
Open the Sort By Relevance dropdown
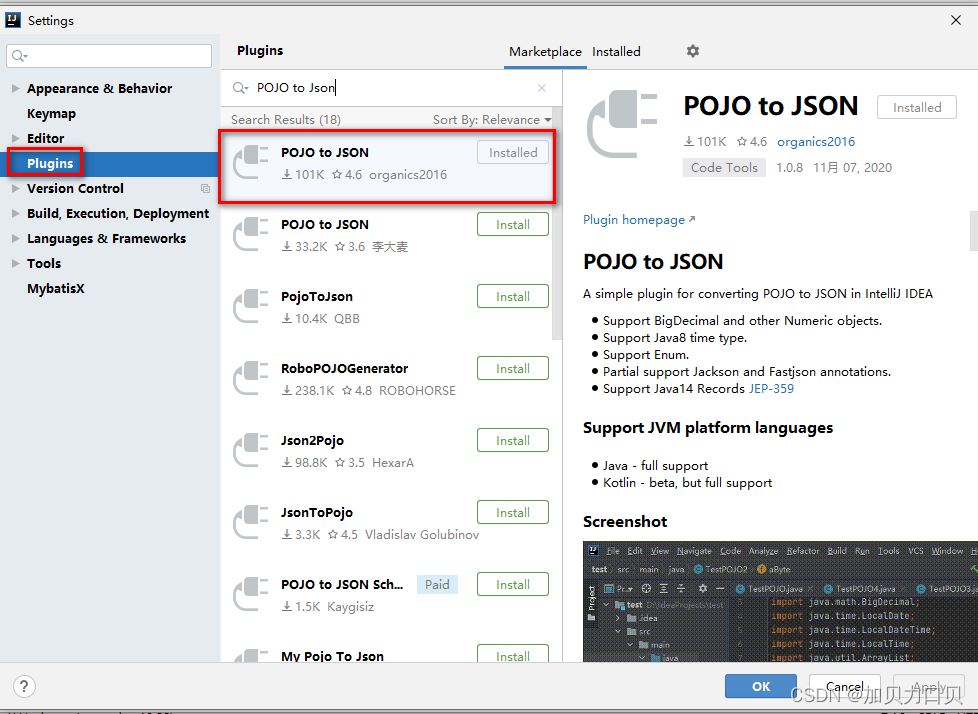[491, 120]
